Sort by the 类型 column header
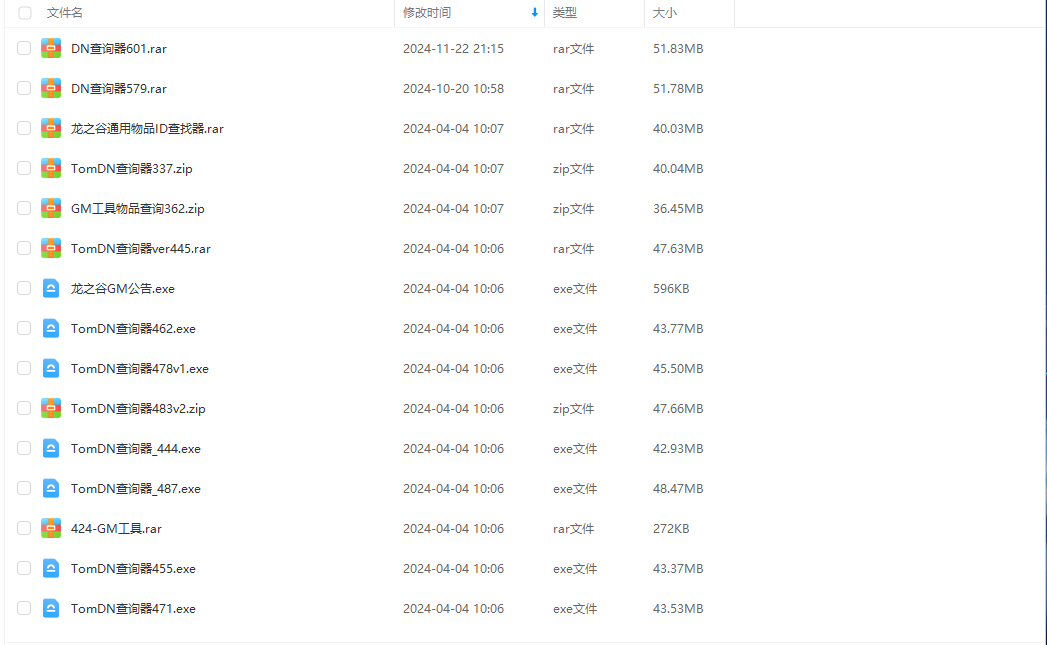Image resolution: width=1047 pixels, height=645 pixels. (565, 13)
